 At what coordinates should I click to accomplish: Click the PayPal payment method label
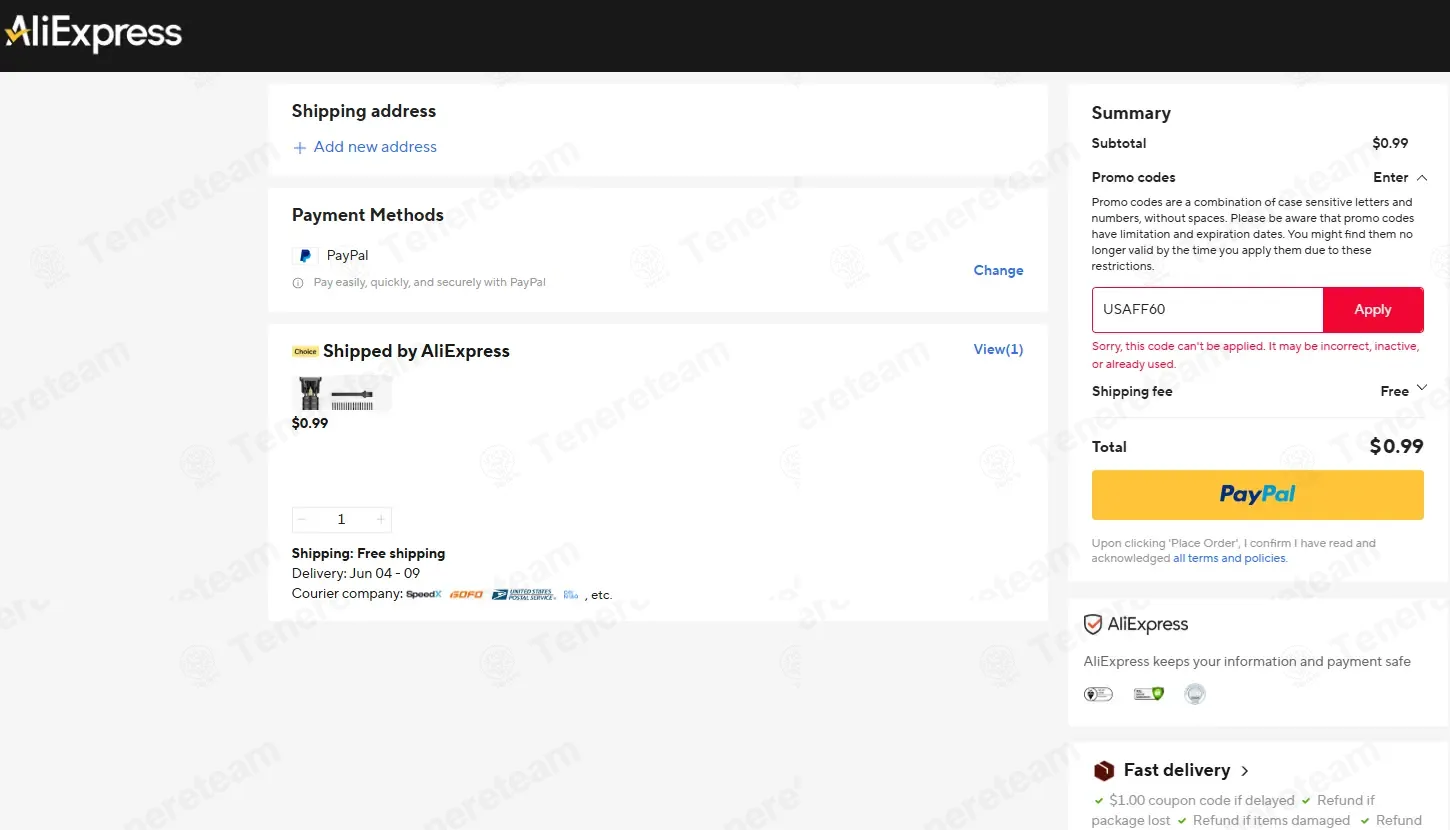(x=347, y=255)
